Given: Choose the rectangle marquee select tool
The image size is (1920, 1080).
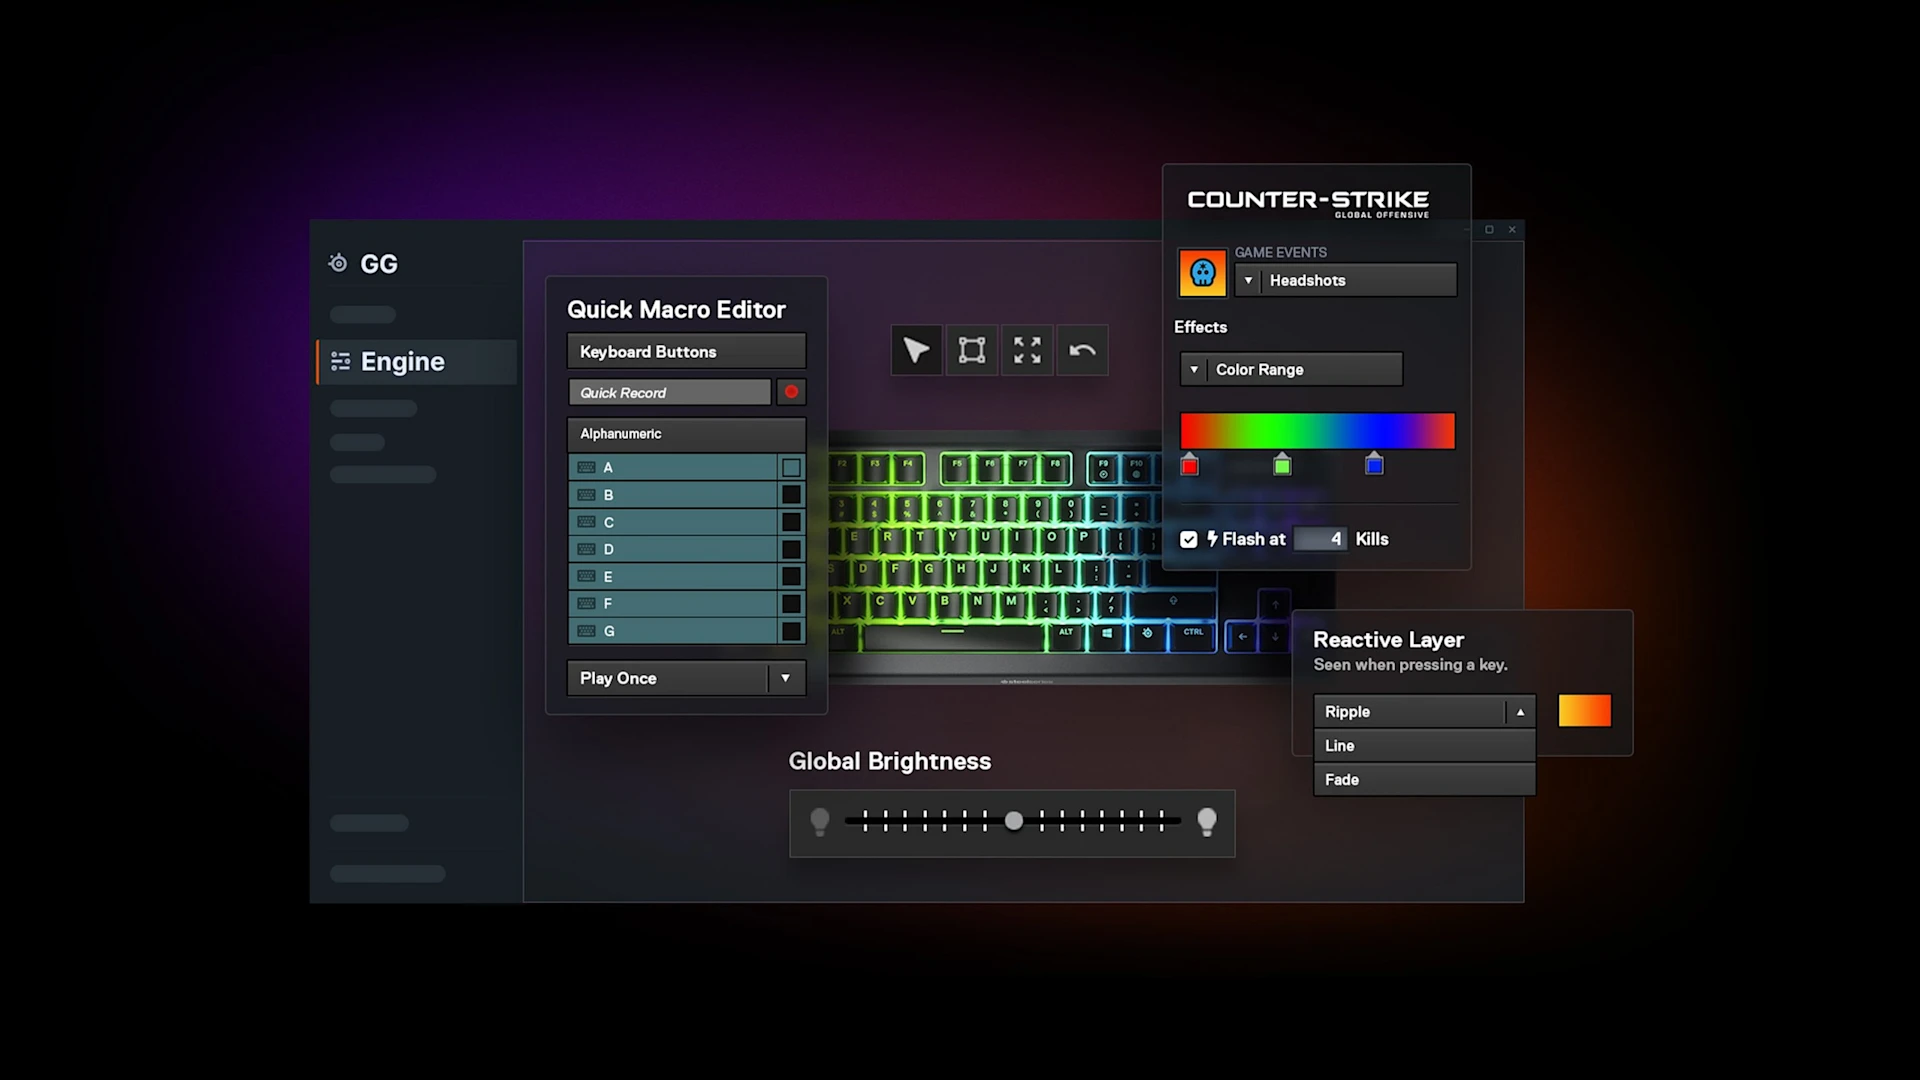Looking at the screenshot, I should pyautogui.click(x=972, y=351).
